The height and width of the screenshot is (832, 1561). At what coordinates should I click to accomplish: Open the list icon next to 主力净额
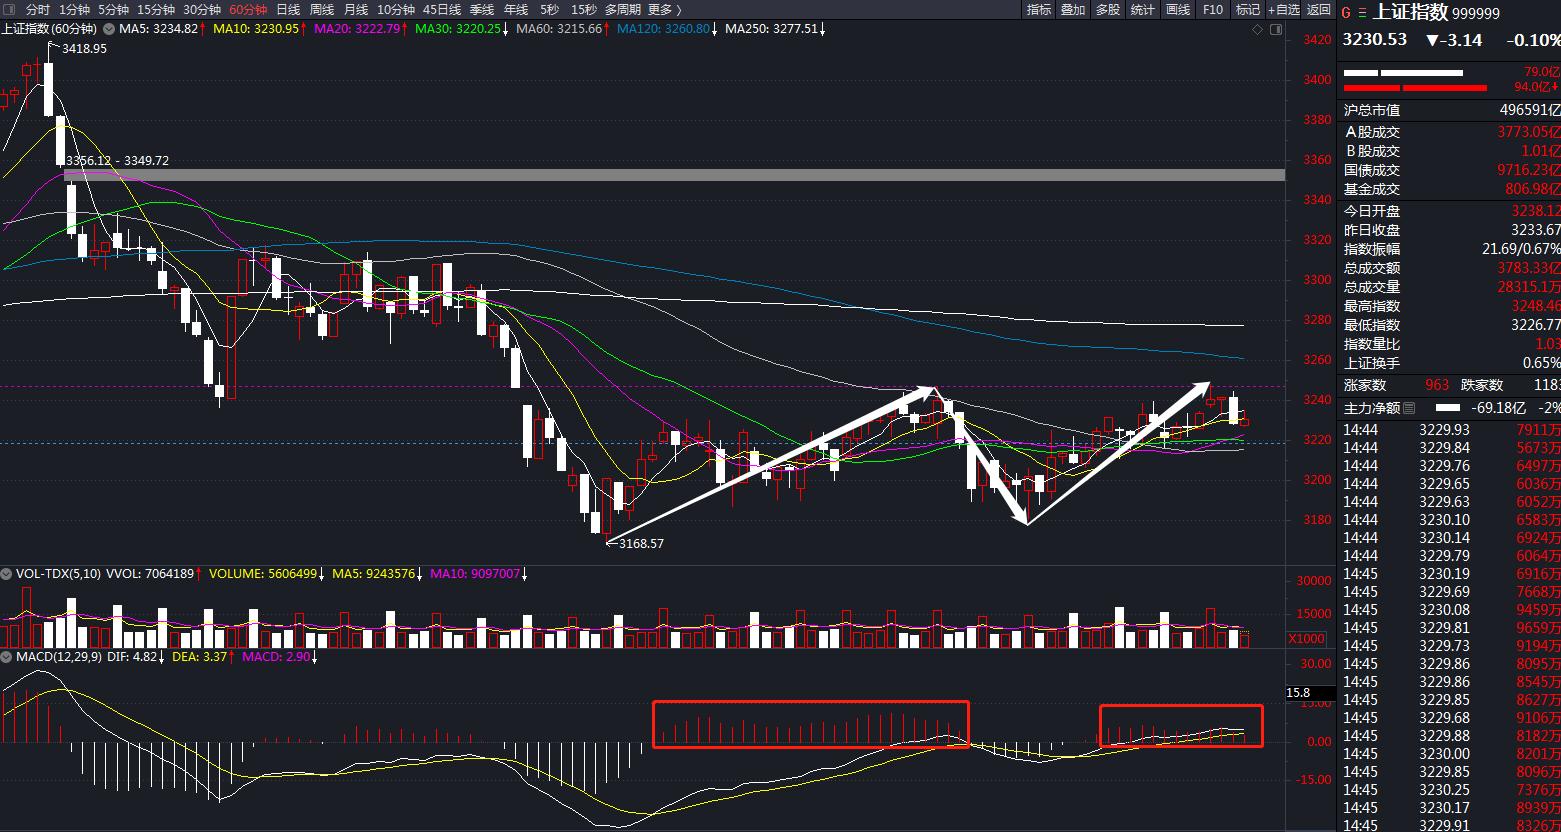(x=1410, y=408)
